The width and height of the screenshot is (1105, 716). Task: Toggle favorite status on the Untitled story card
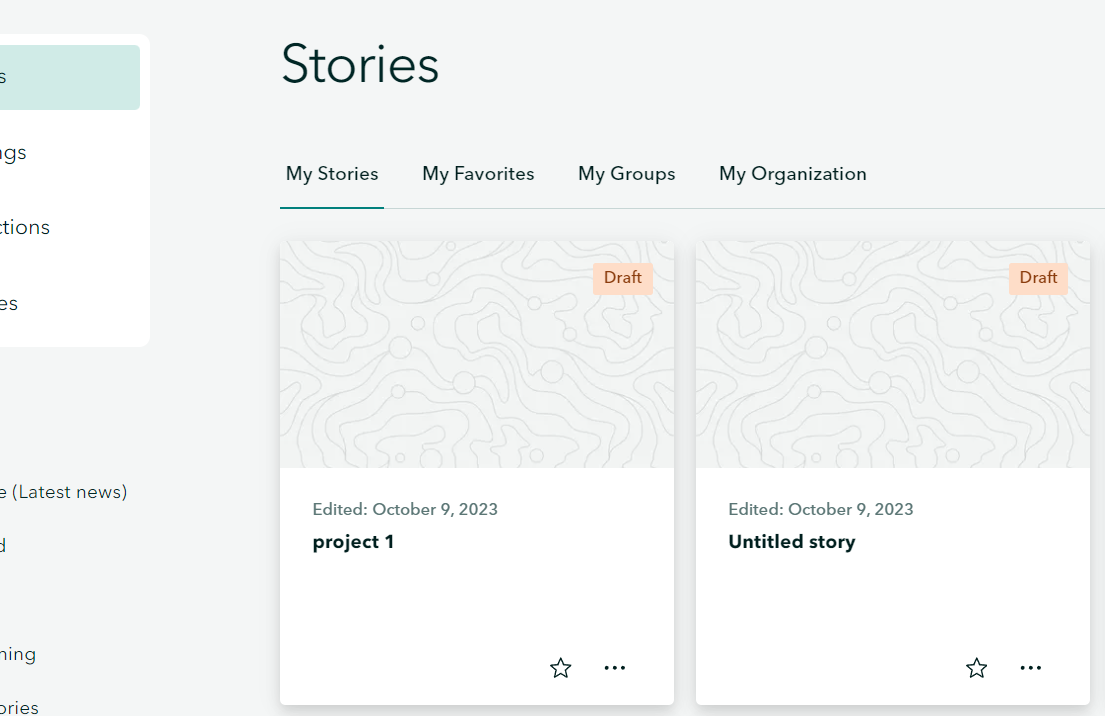[976, 667]
